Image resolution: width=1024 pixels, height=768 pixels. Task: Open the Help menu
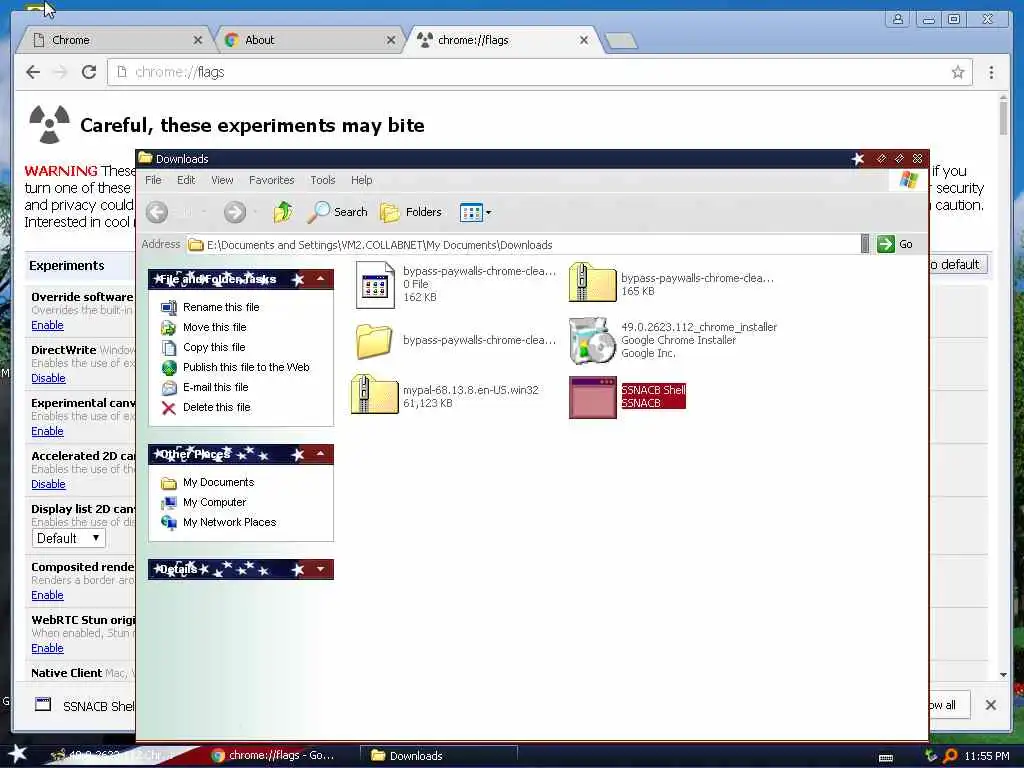361,180
